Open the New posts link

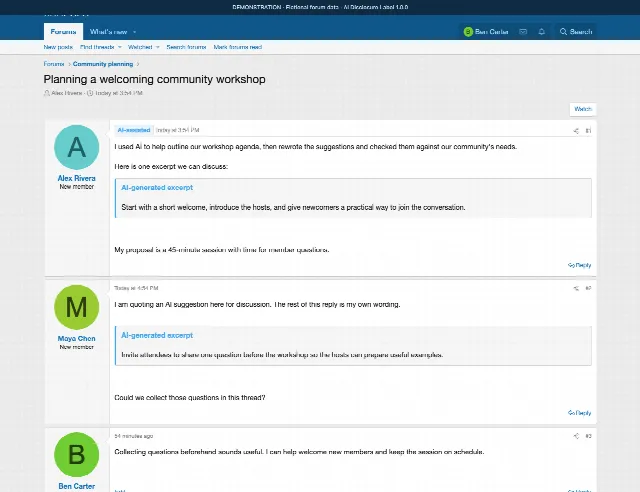tap(58, 47)
